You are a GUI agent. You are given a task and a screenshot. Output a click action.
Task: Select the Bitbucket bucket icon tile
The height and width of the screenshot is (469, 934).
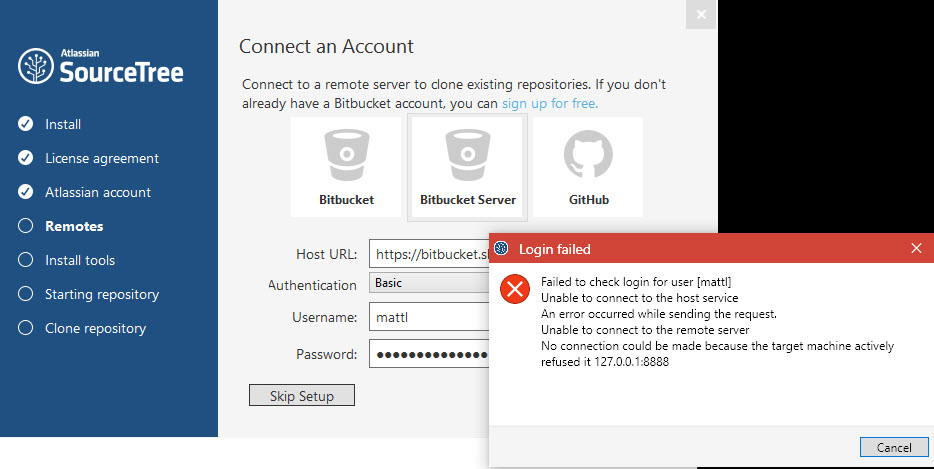point(346,167)
